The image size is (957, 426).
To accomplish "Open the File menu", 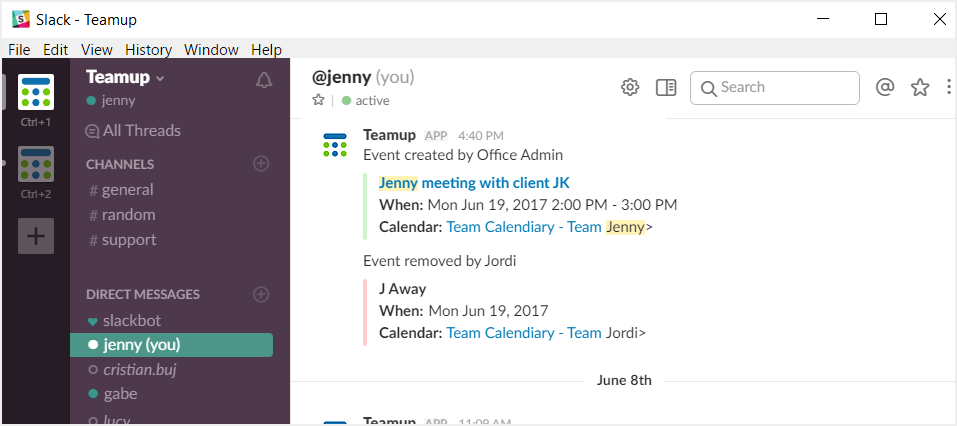I will click(19, 50).
